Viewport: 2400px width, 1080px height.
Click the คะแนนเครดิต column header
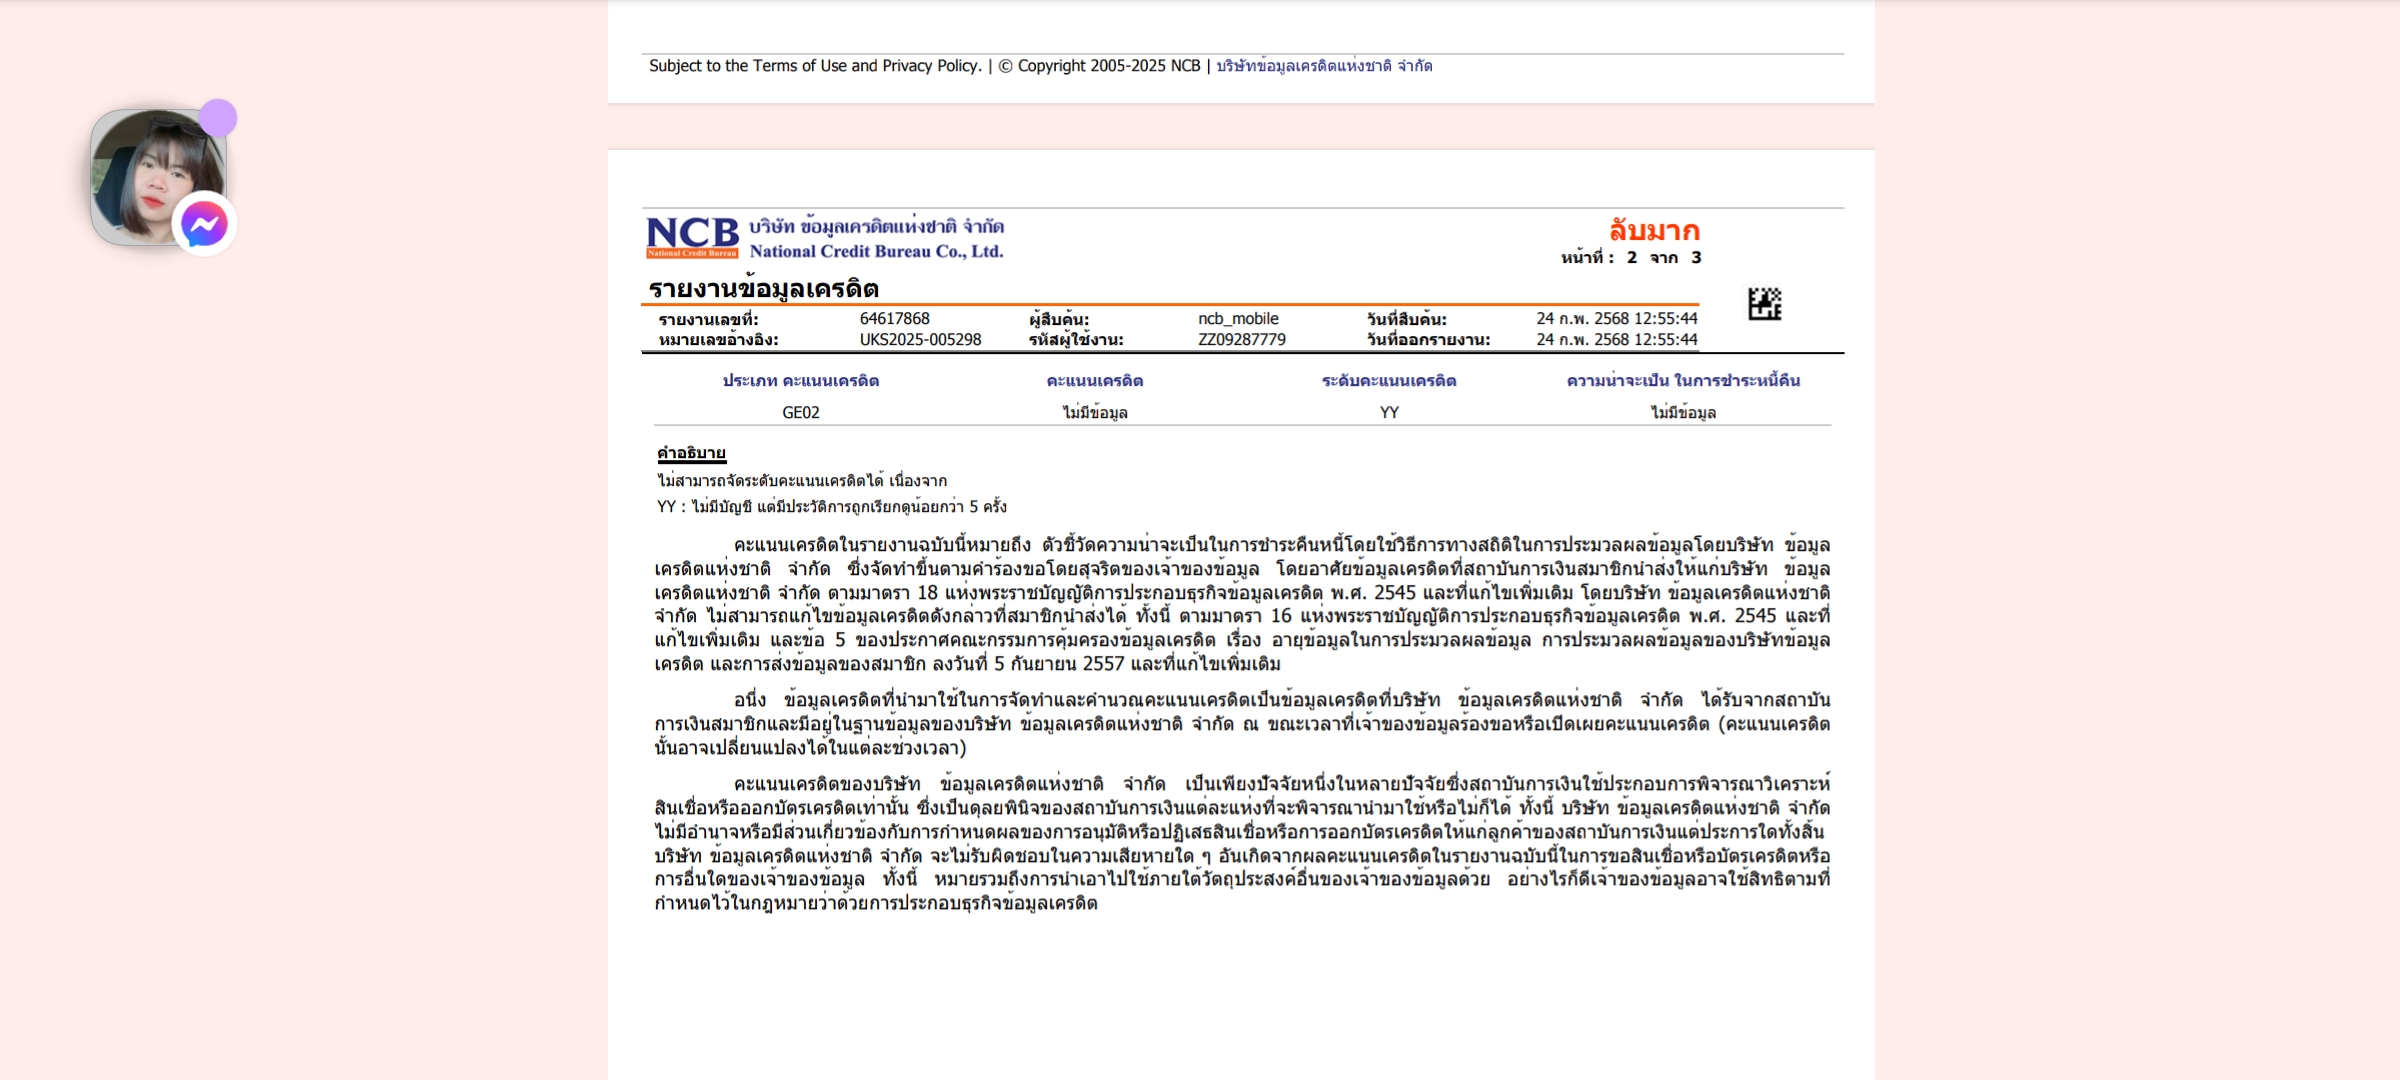click(1095, 381)
